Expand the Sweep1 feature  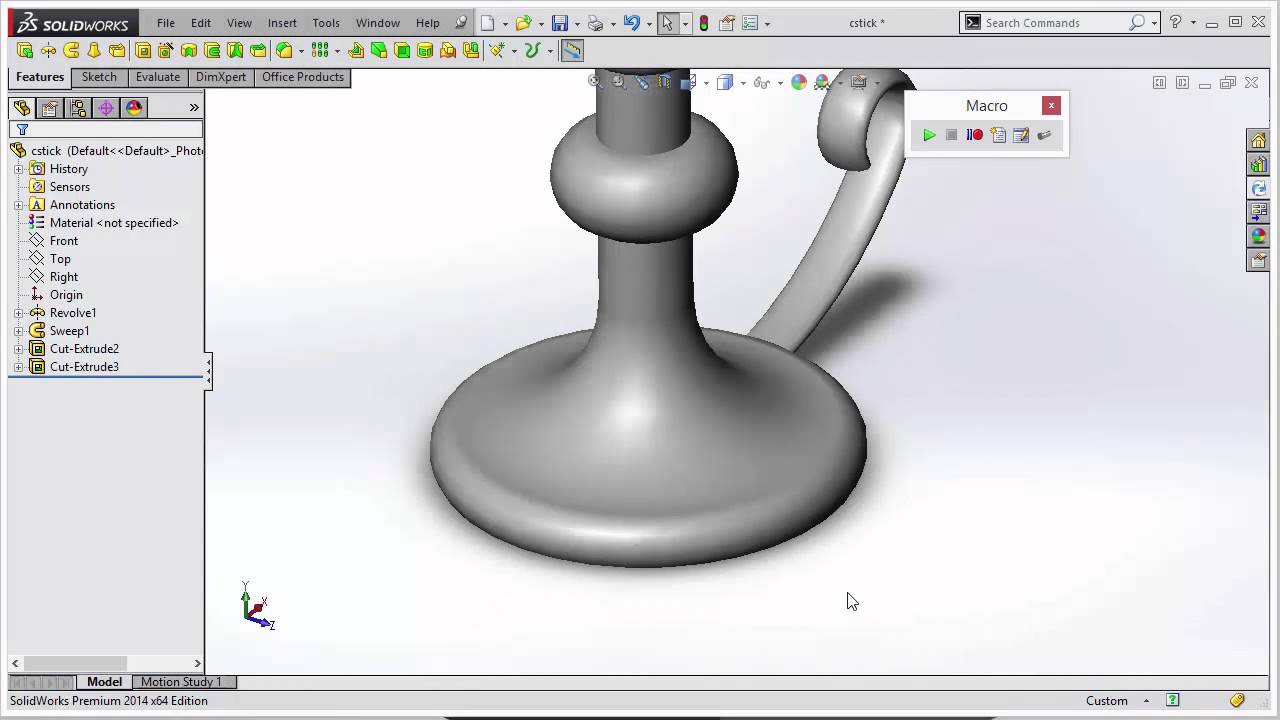18,331
